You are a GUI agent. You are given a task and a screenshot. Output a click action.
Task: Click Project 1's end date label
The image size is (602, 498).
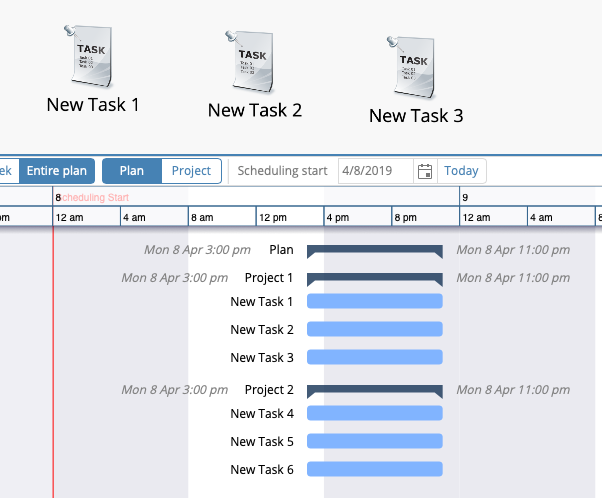coord(513,278)
